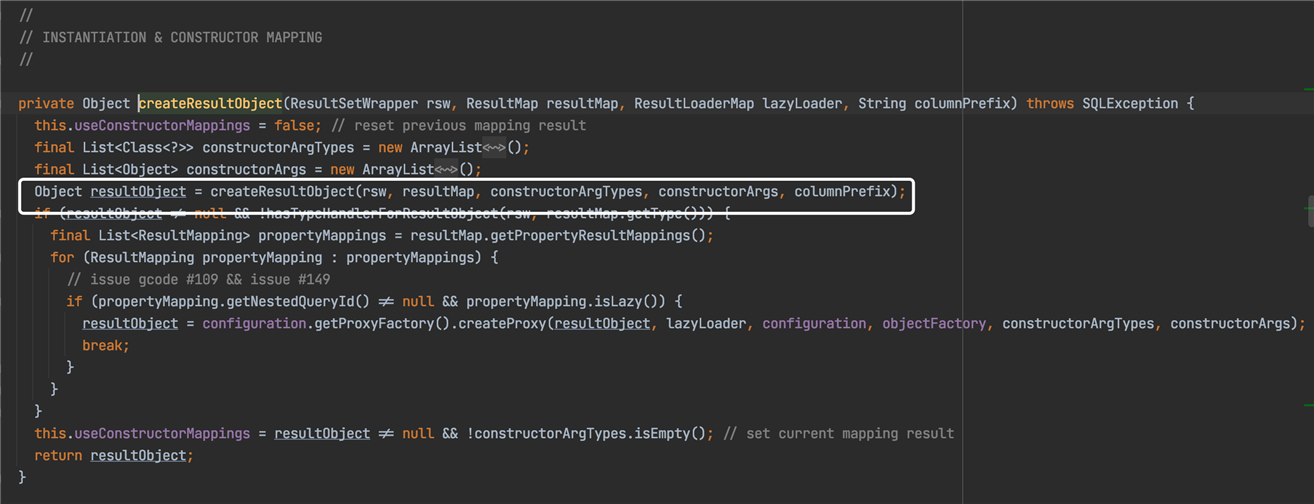Image resolution: width=1314 pixels, height=504 pixels.
Task: Click resultObject in 'Object resultObject =' declaration
Action: (138, 191)
